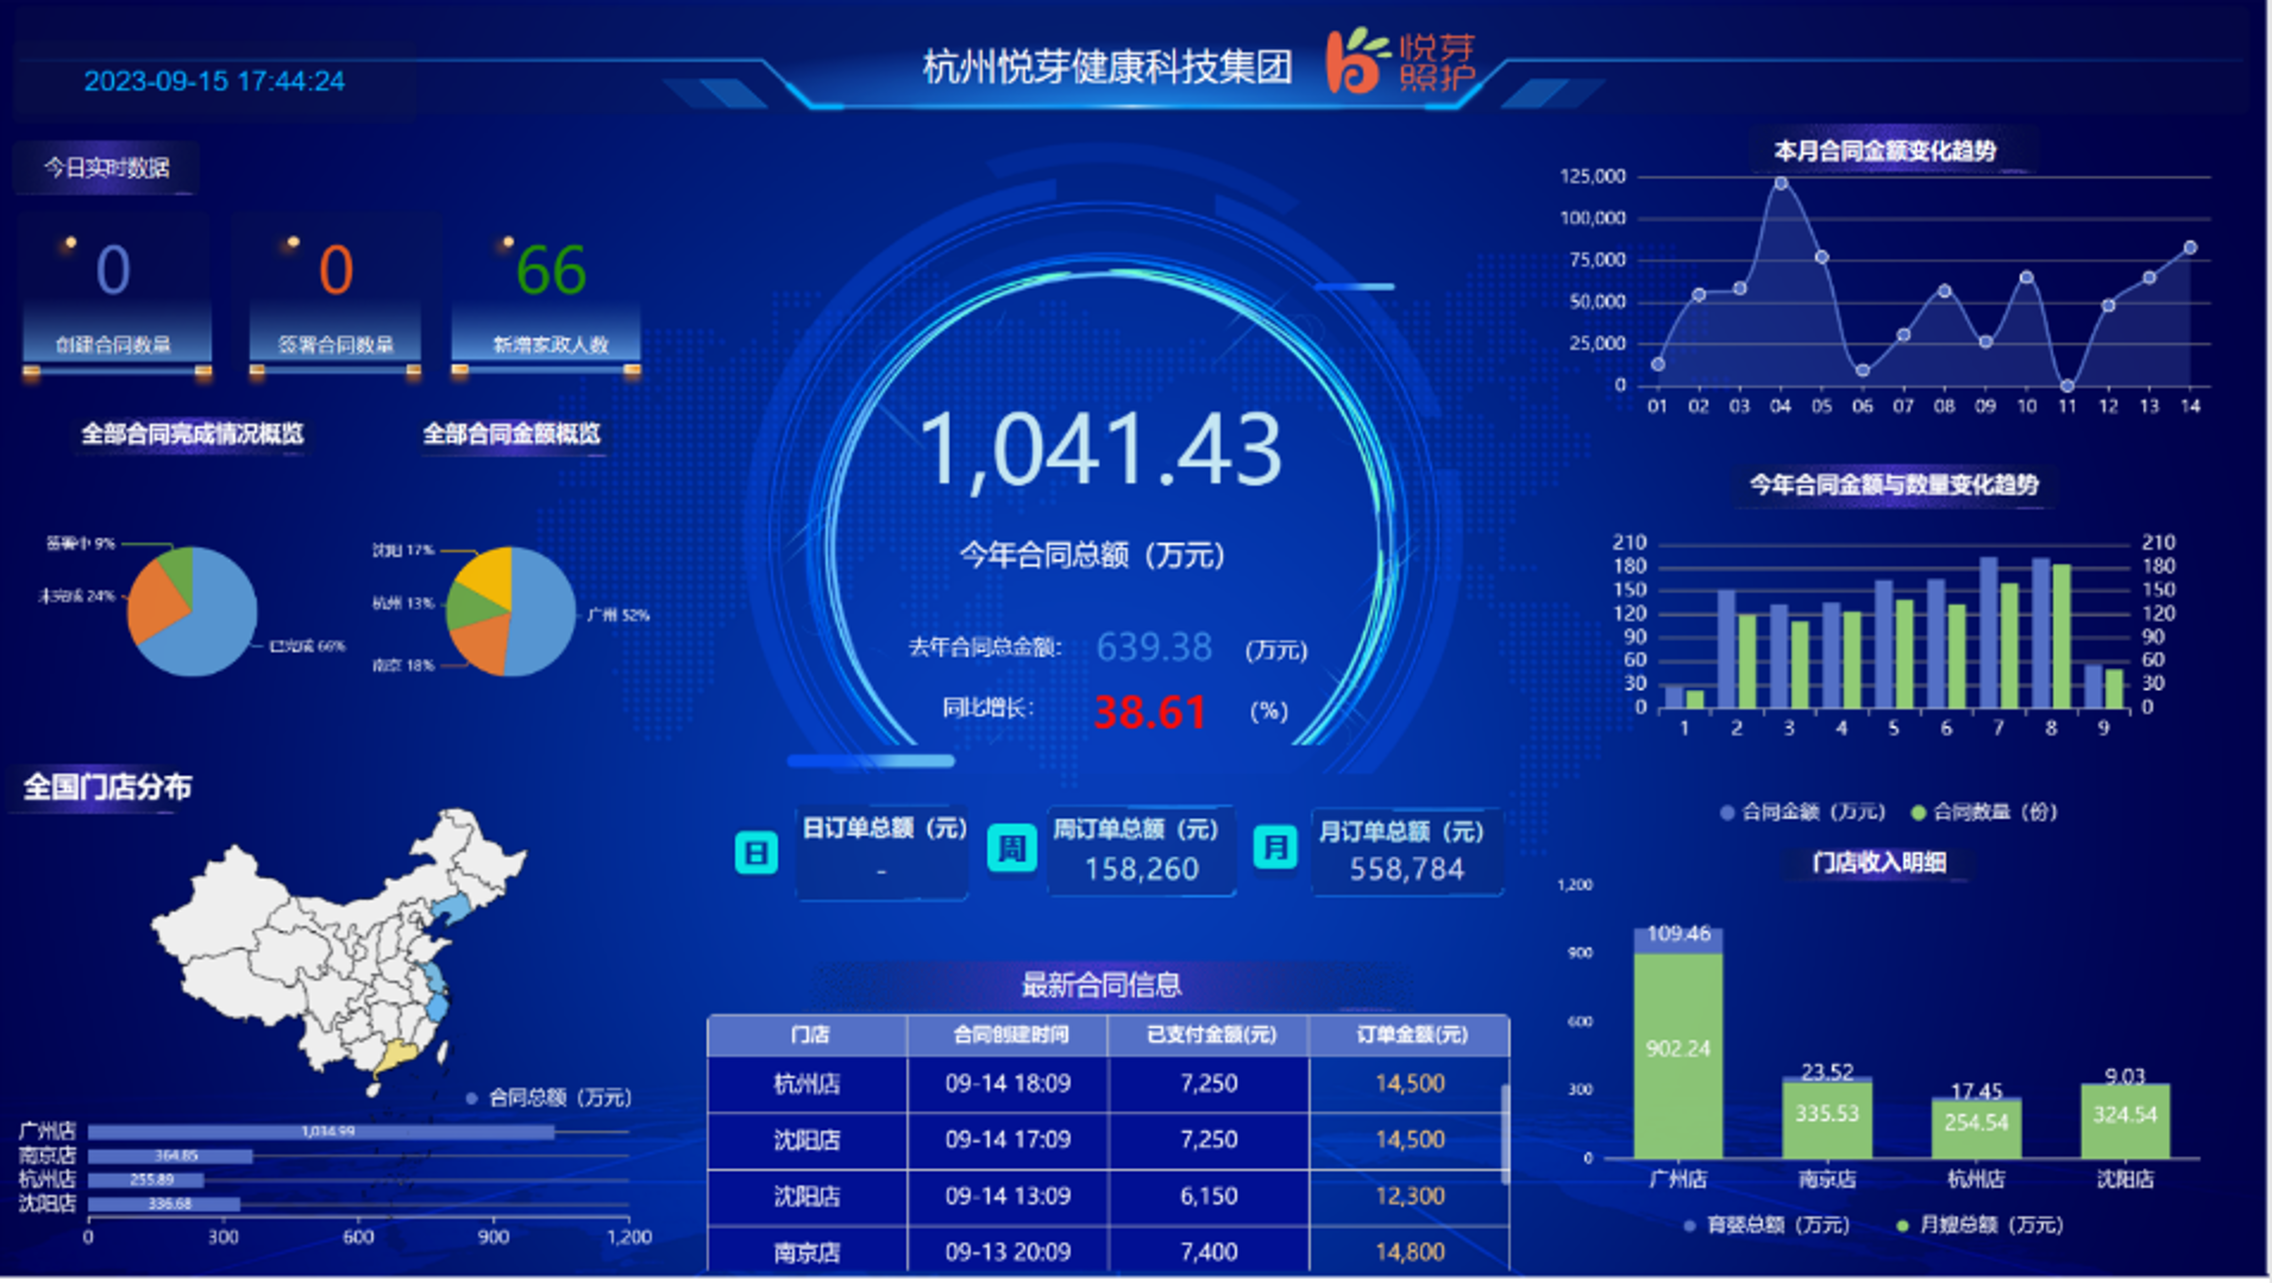
Task: Click the 南京店 horizontal bar labeled 364.85
Action: (170, 1156)
